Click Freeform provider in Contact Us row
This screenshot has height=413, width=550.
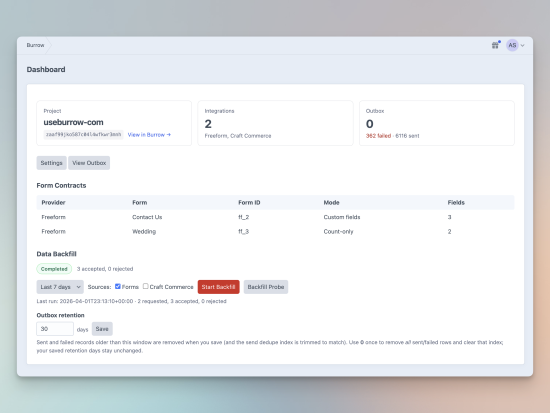point(53,217)
